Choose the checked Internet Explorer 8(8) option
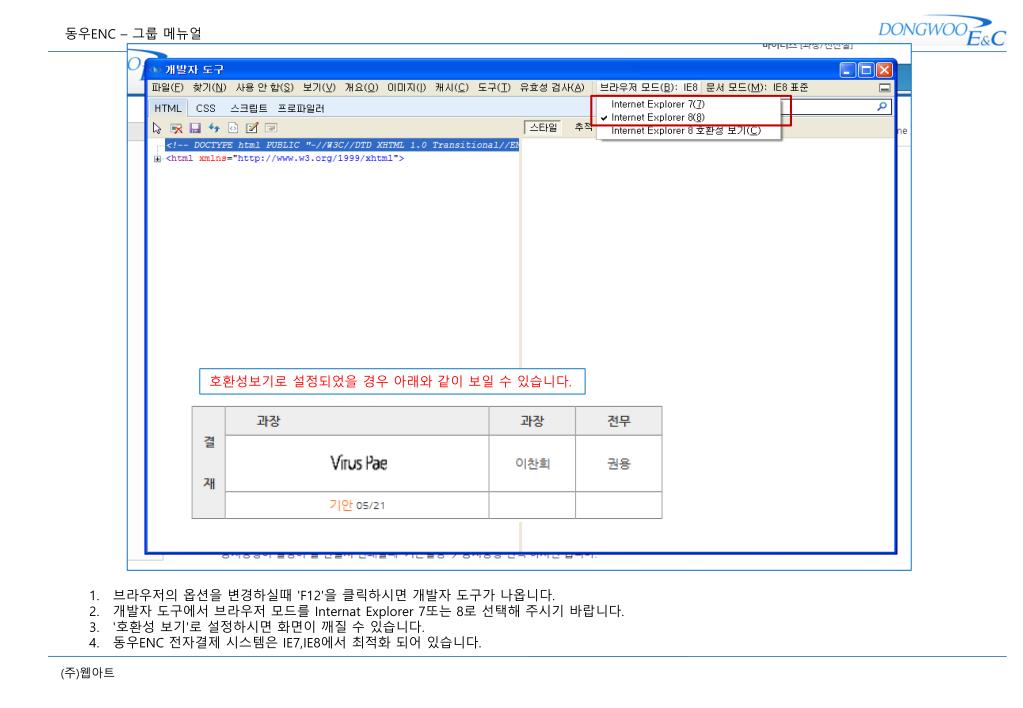 click(658, 117)
